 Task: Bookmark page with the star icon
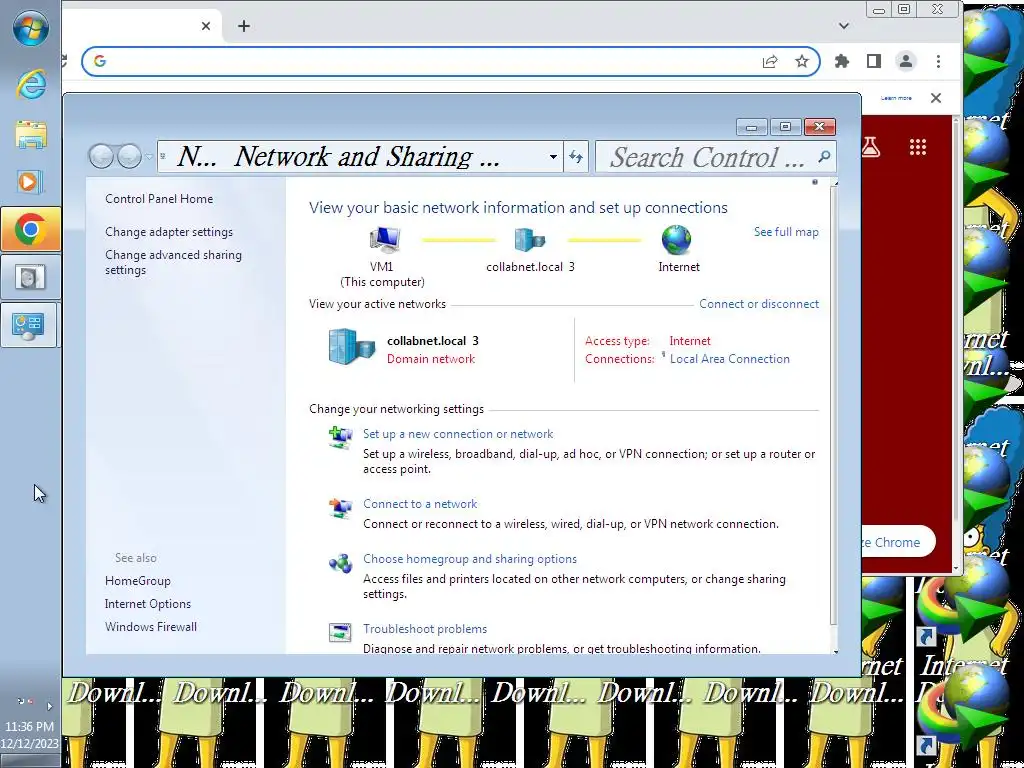coord(802,61)
